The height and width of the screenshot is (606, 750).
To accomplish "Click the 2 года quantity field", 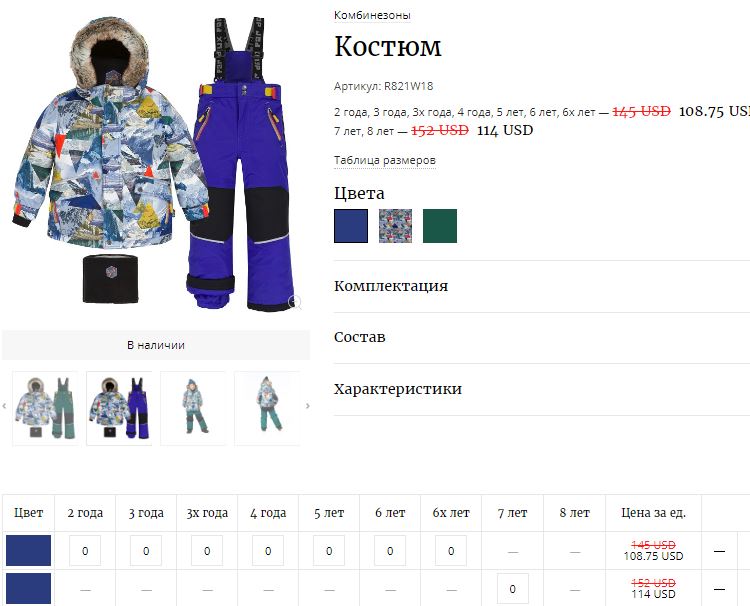I will point(85,551).
